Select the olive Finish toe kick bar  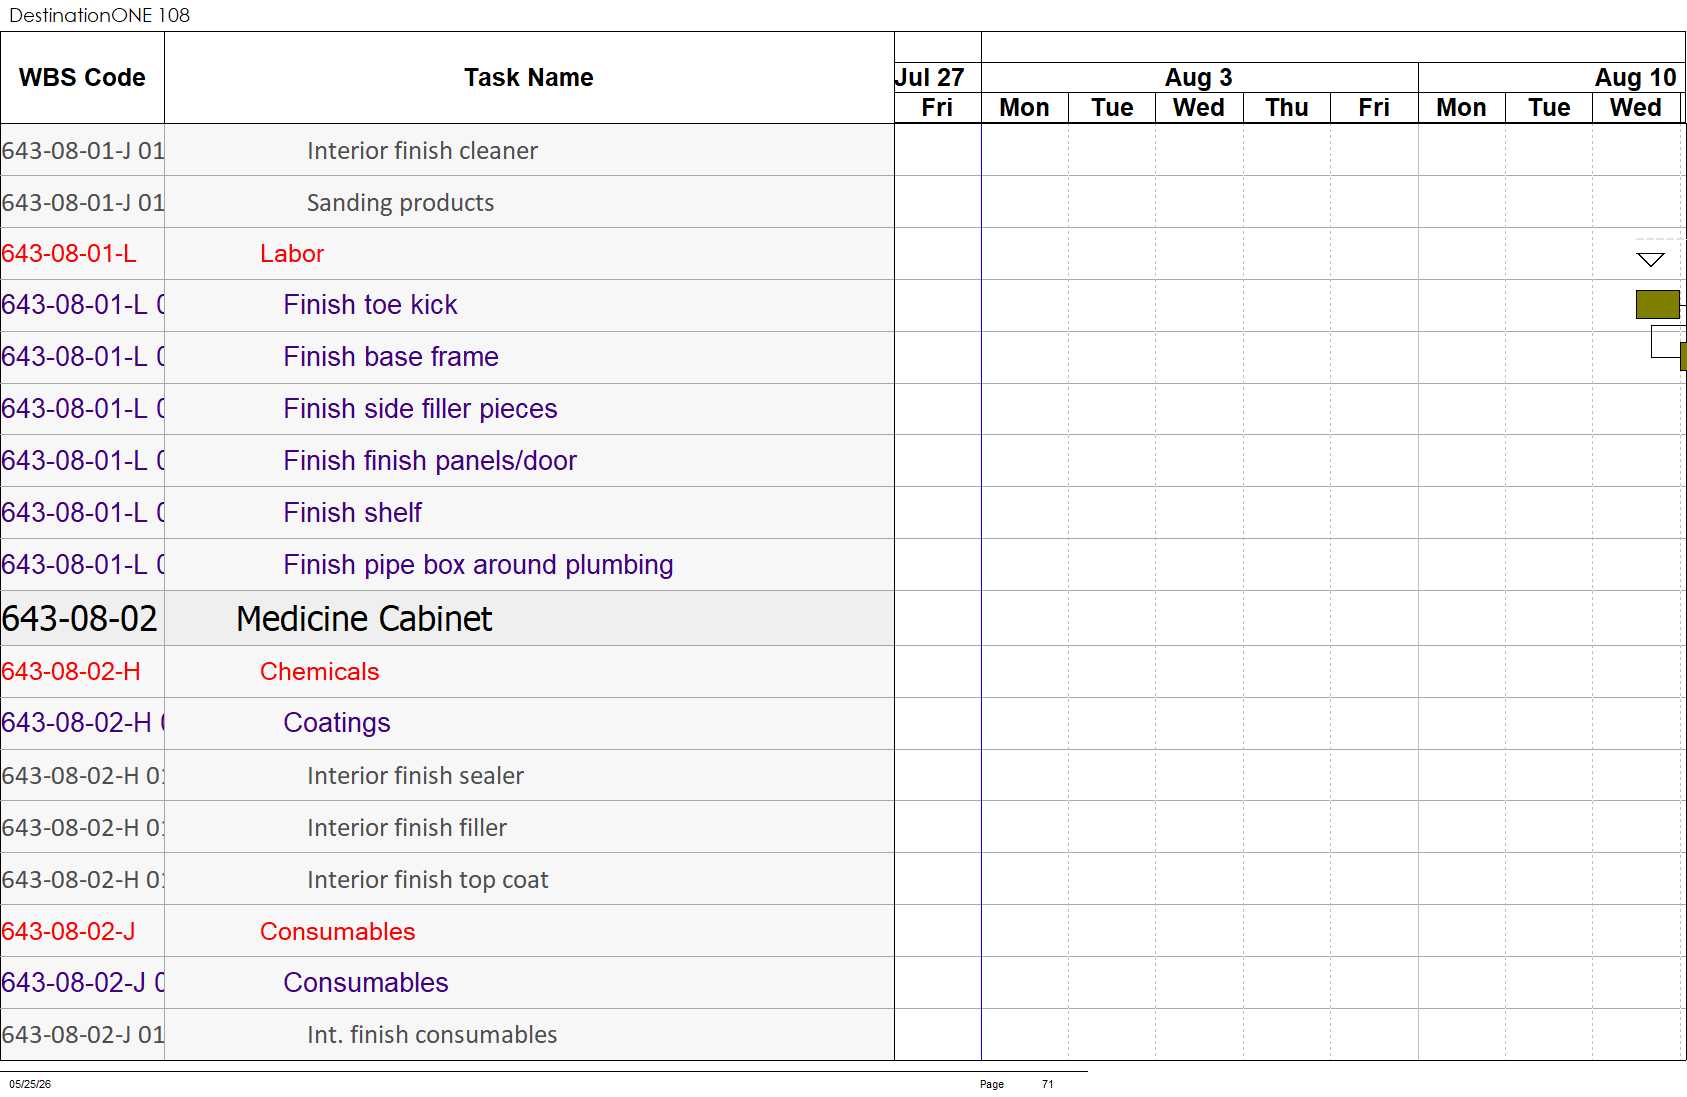1657,304
